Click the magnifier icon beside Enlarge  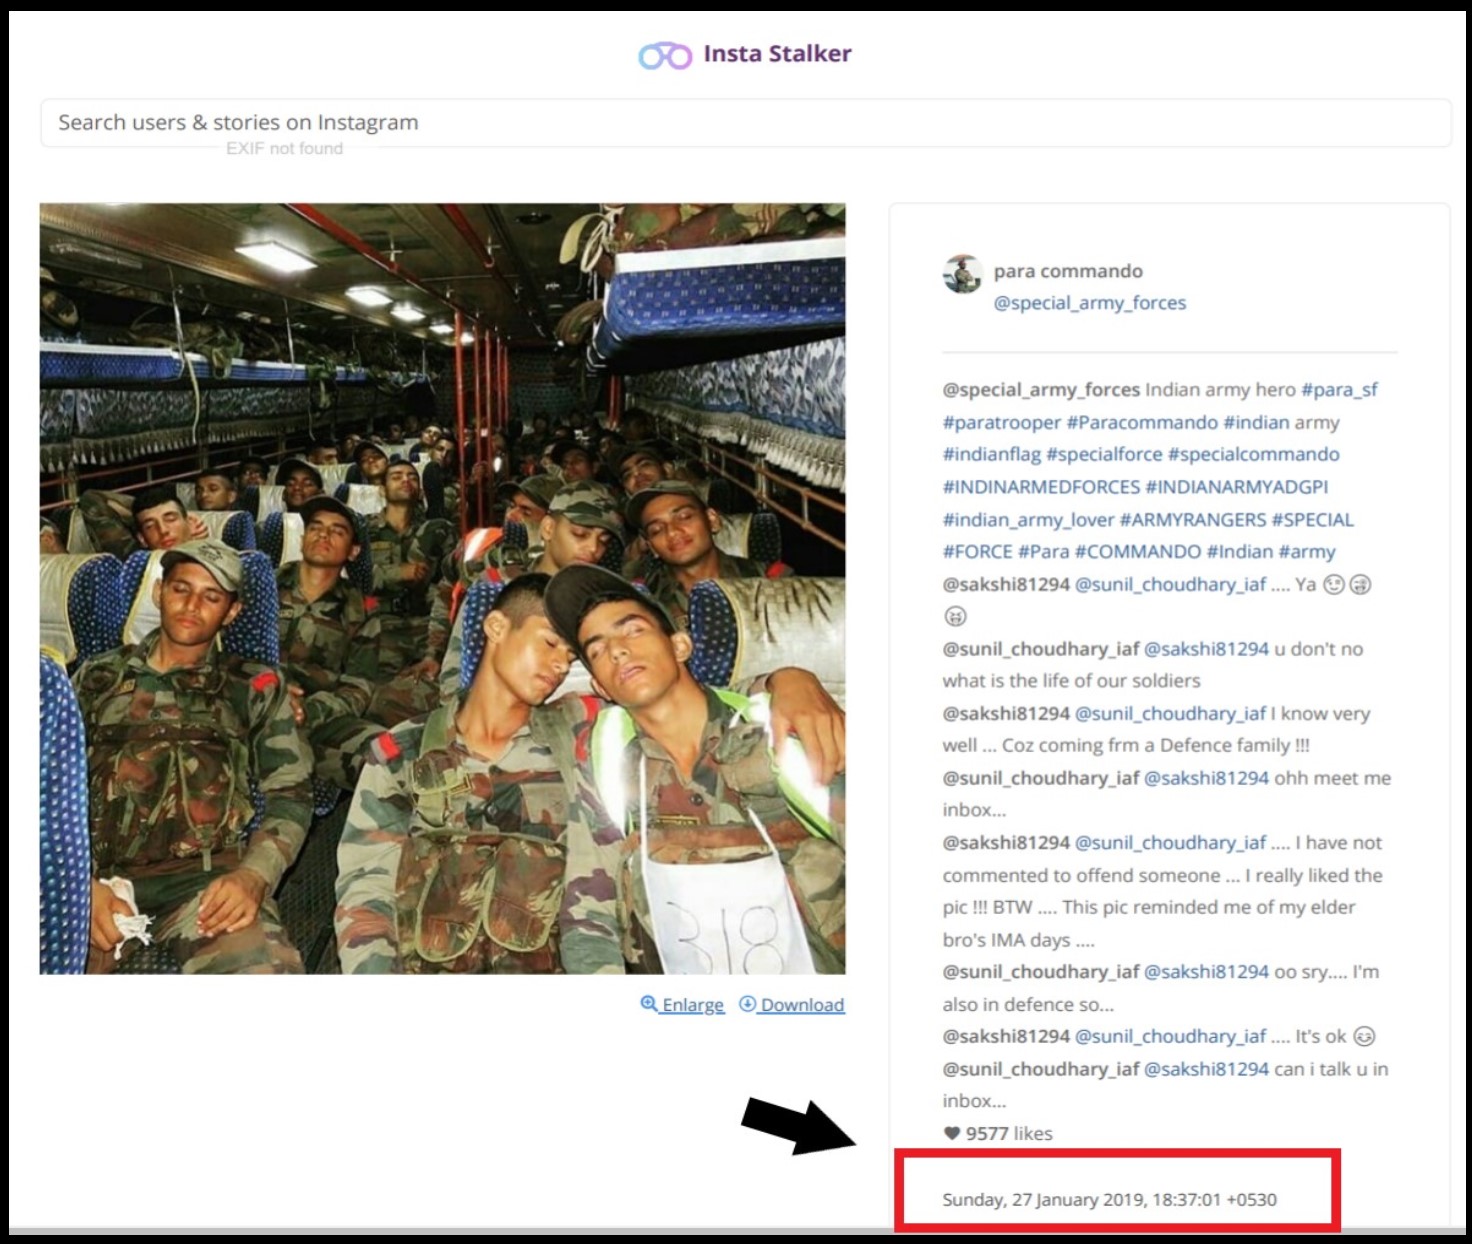(x=649, y=1003)
